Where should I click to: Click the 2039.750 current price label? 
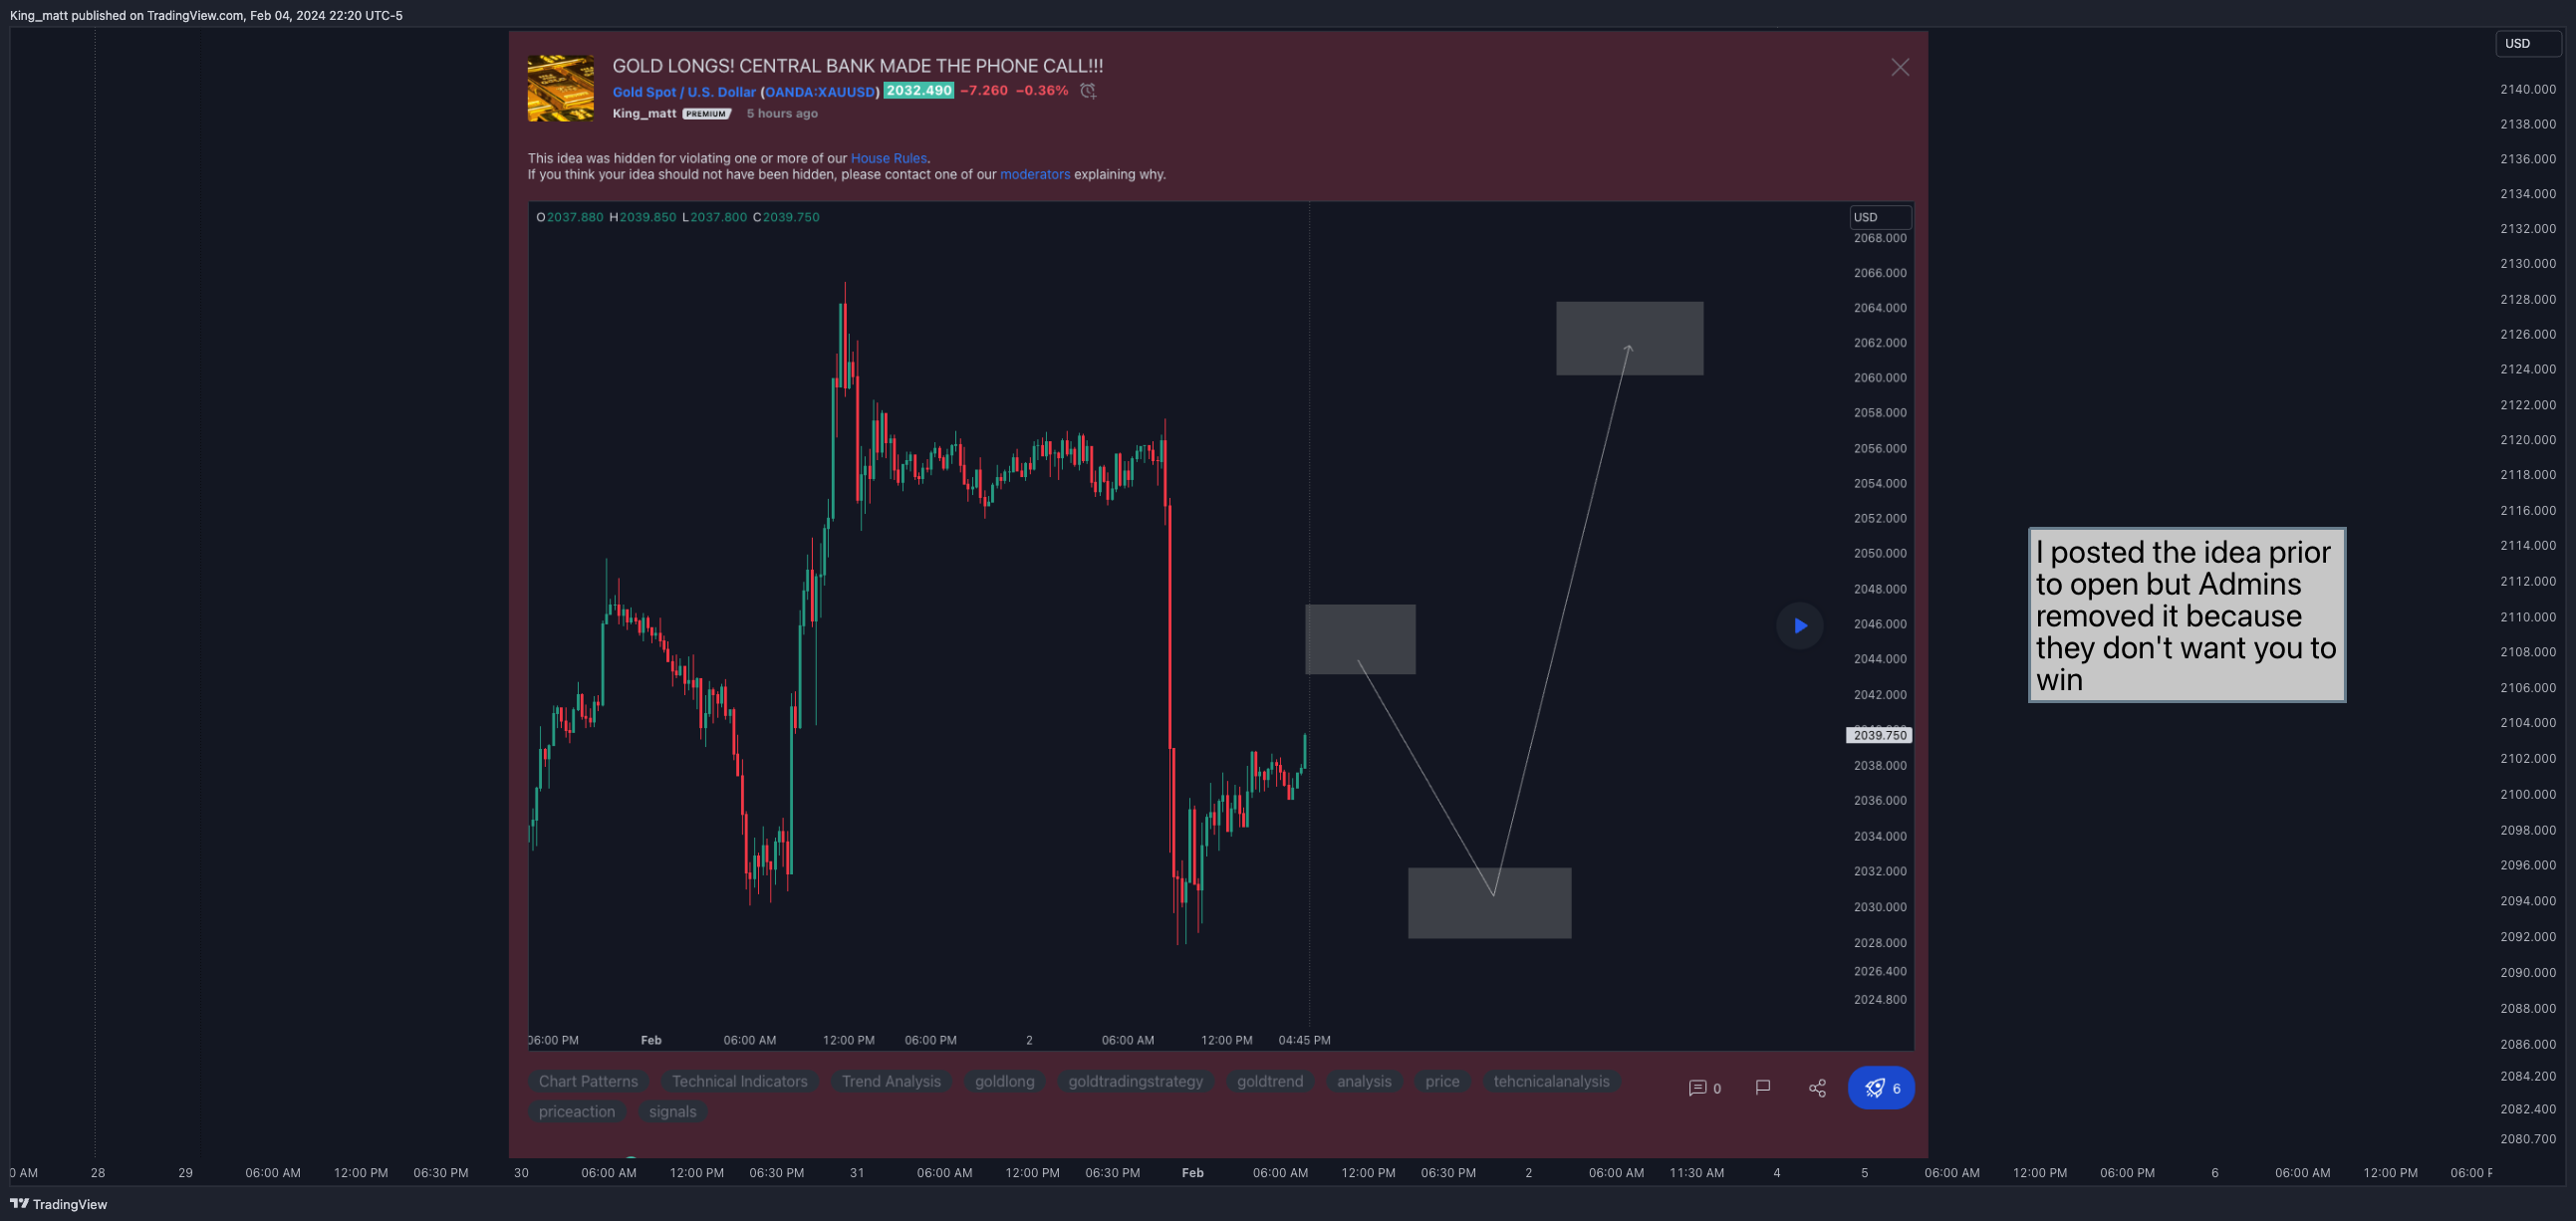coord(1879,735)
